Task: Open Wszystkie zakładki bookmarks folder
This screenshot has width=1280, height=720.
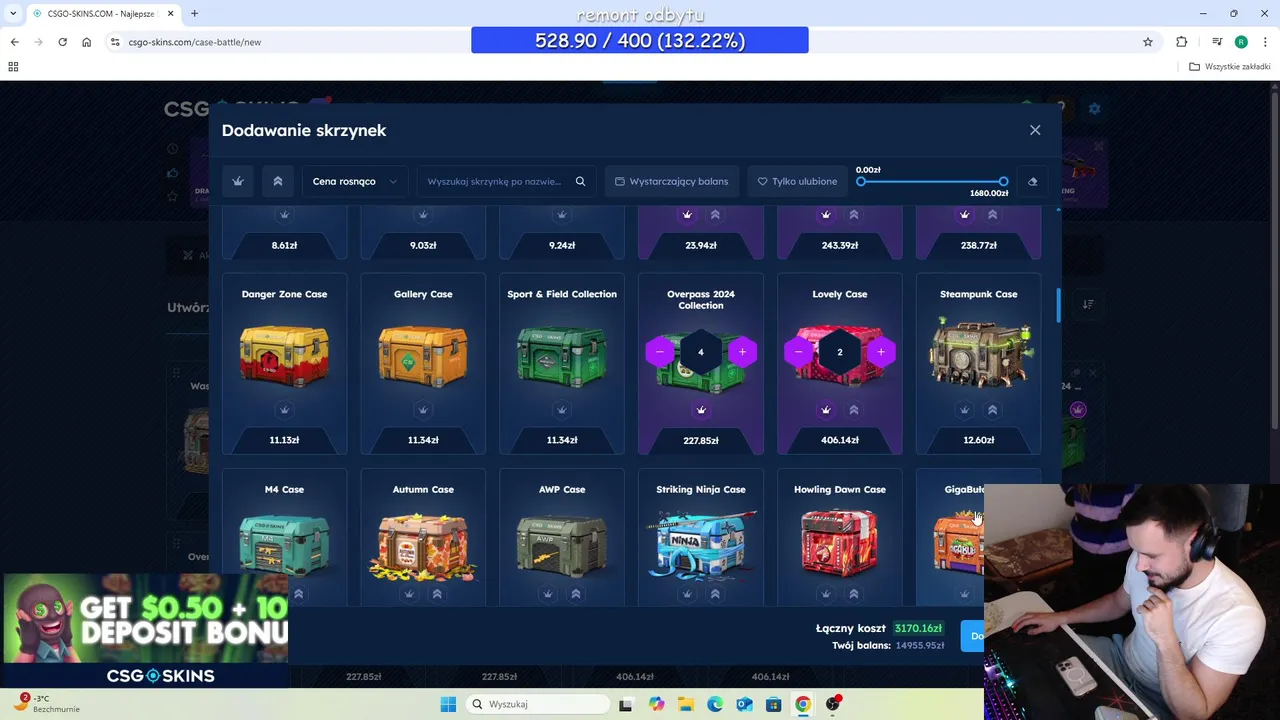Action: 1230,67
